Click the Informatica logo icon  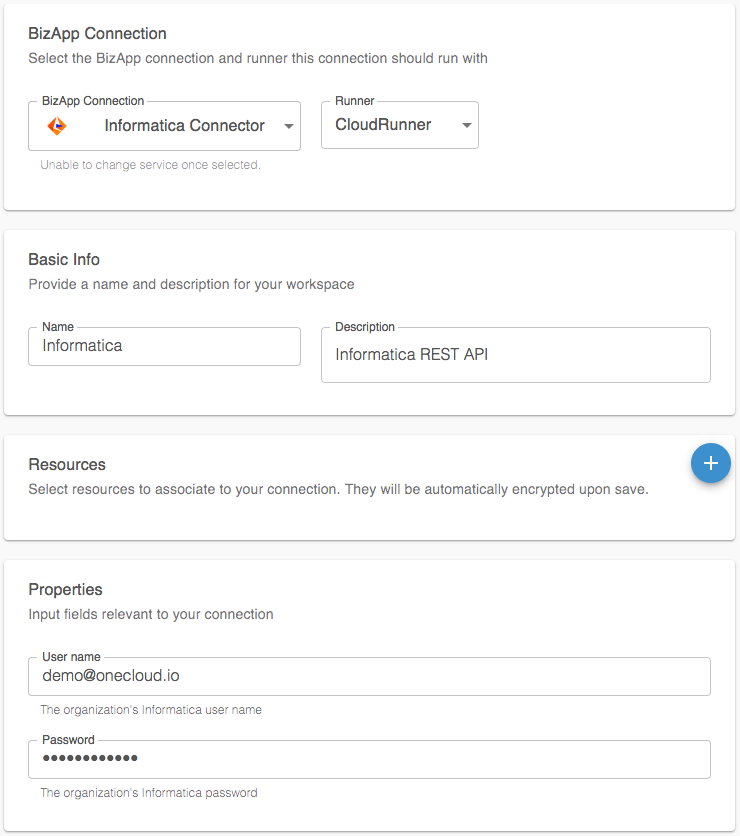(x=57, y=126)
